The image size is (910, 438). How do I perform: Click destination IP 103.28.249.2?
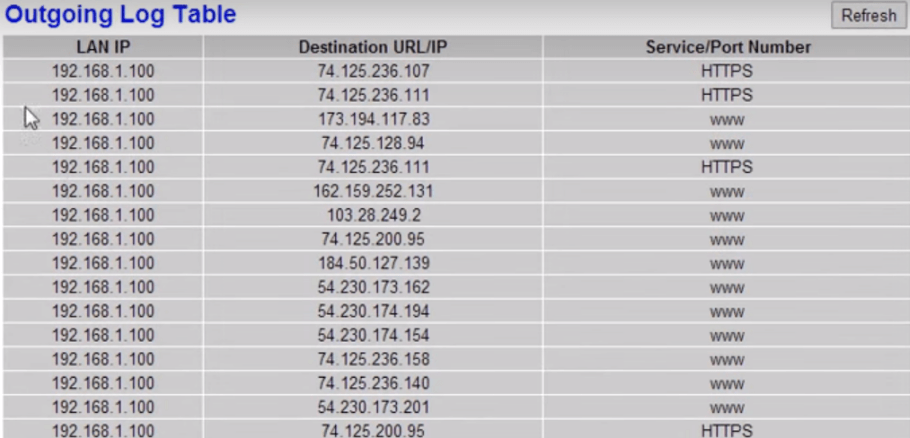(373, 215)
